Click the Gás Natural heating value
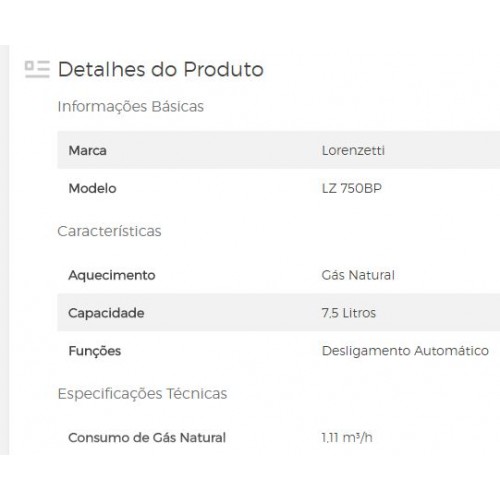Screen dimensions: 500x500 pos(358,275)
